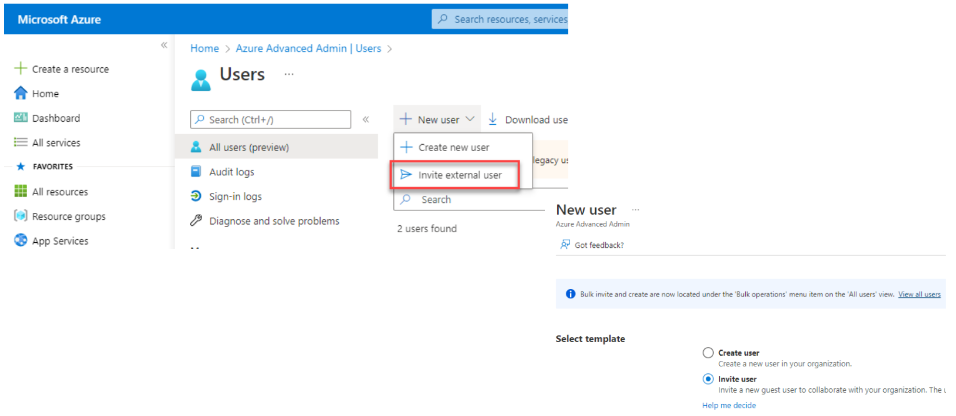Collapse the Users blade menu

(365, 120)
